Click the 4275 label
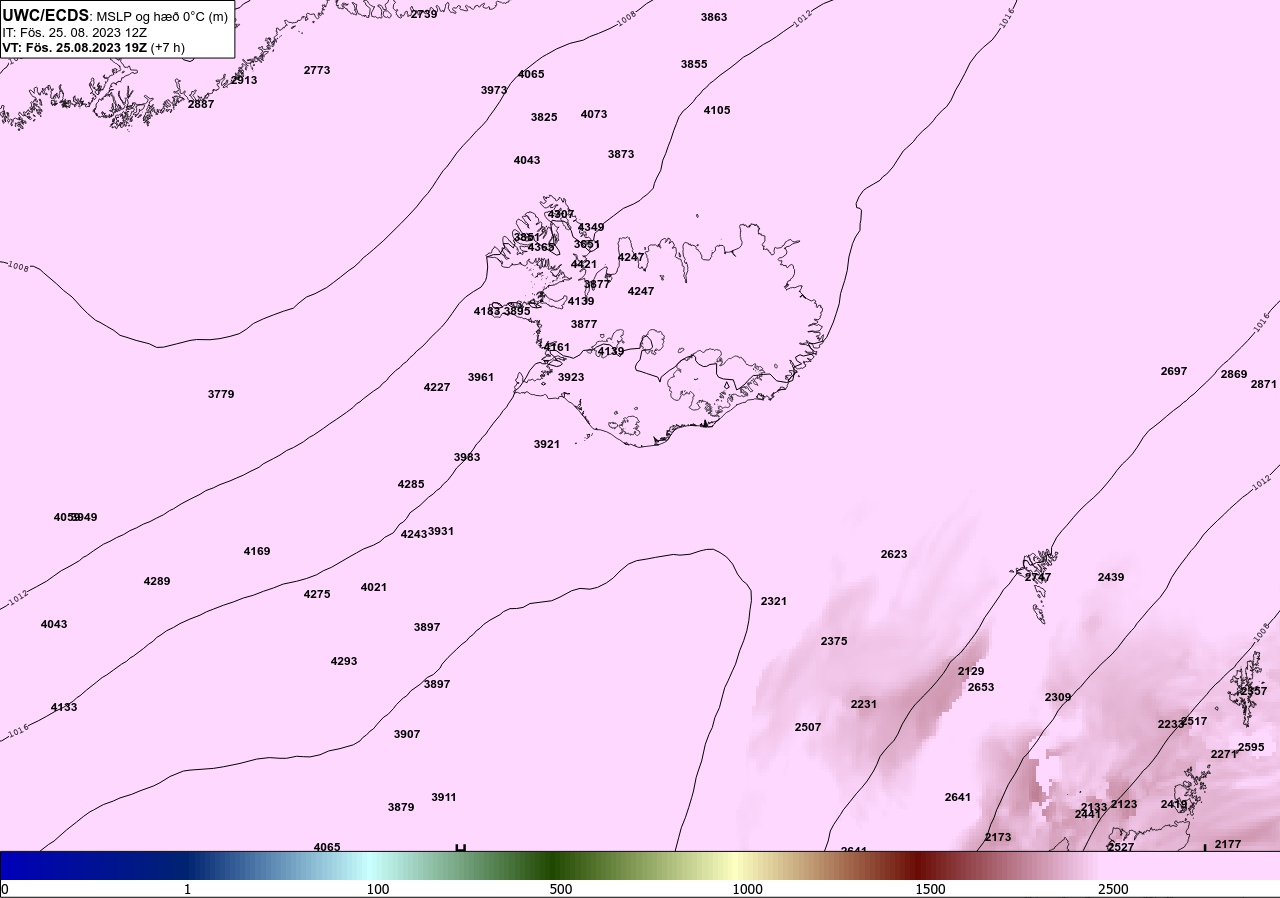 [317, 594]
